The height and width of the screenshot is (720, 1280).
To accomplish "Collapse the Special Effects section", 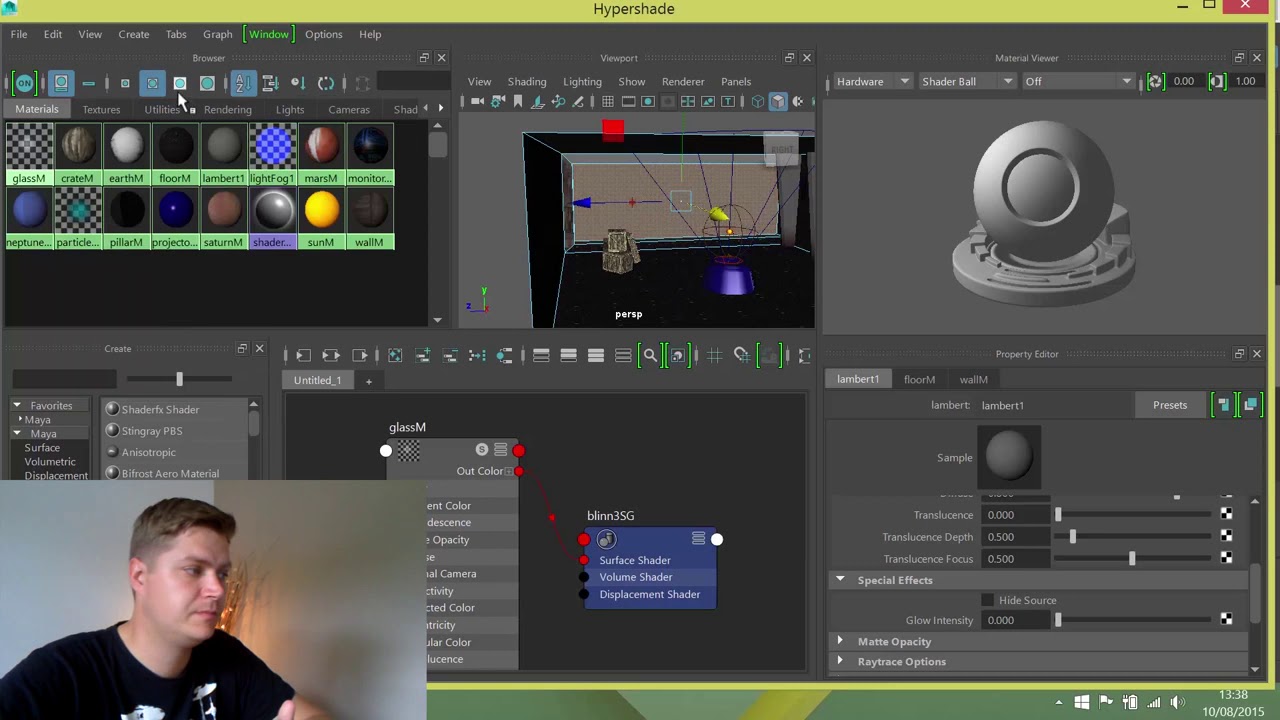I will coord(840,580).
